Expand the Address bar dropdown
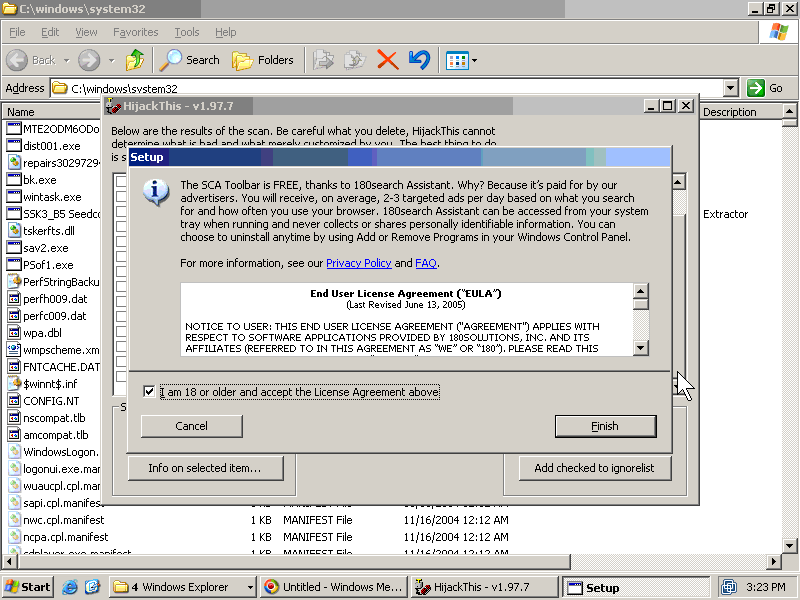This screenshot has height=600, width=800. (x=731, y=88)
